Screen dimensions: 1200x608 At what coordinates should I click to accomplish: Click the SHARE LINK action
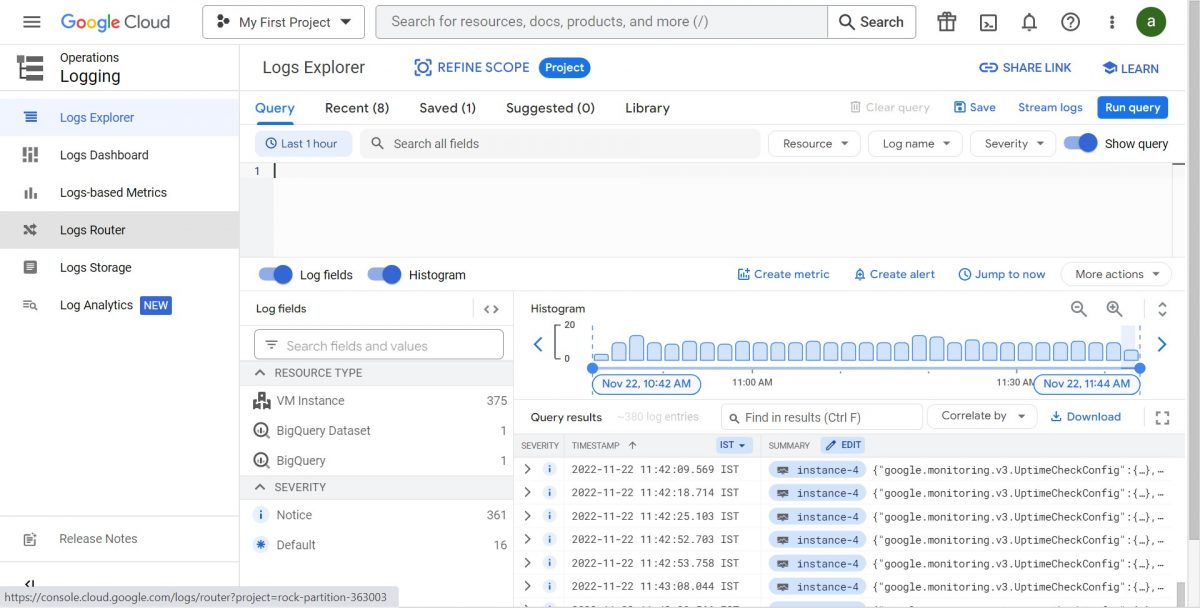[1025, 67]
